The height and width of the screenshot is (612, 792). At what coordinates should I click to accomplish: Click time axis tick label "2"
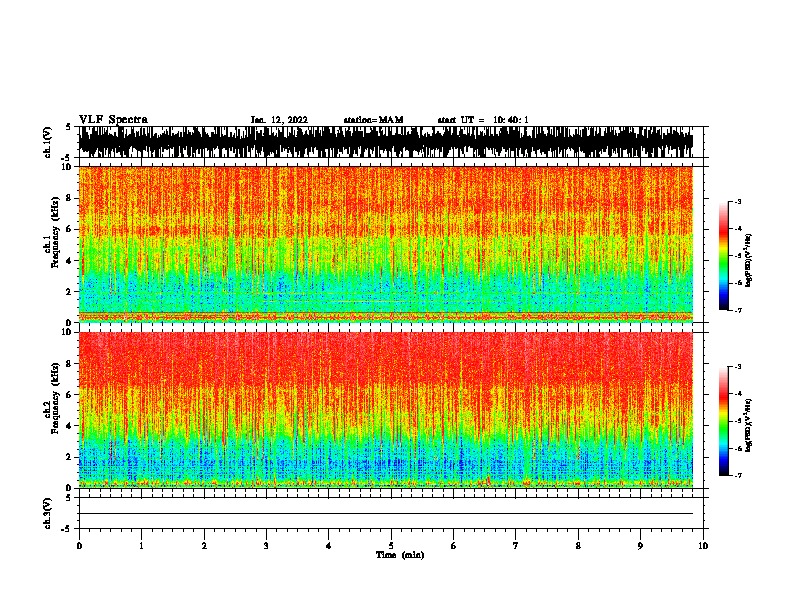click(204, 546)
